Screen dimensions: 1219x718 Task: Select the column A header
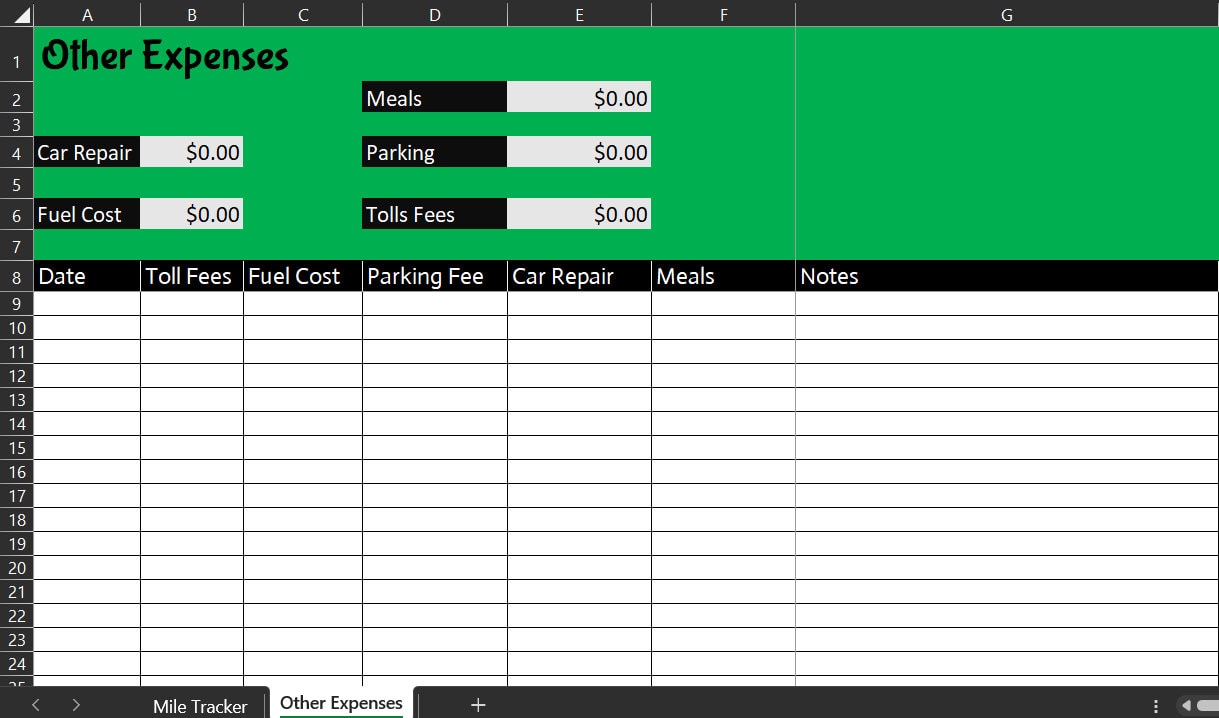[87, 14]
